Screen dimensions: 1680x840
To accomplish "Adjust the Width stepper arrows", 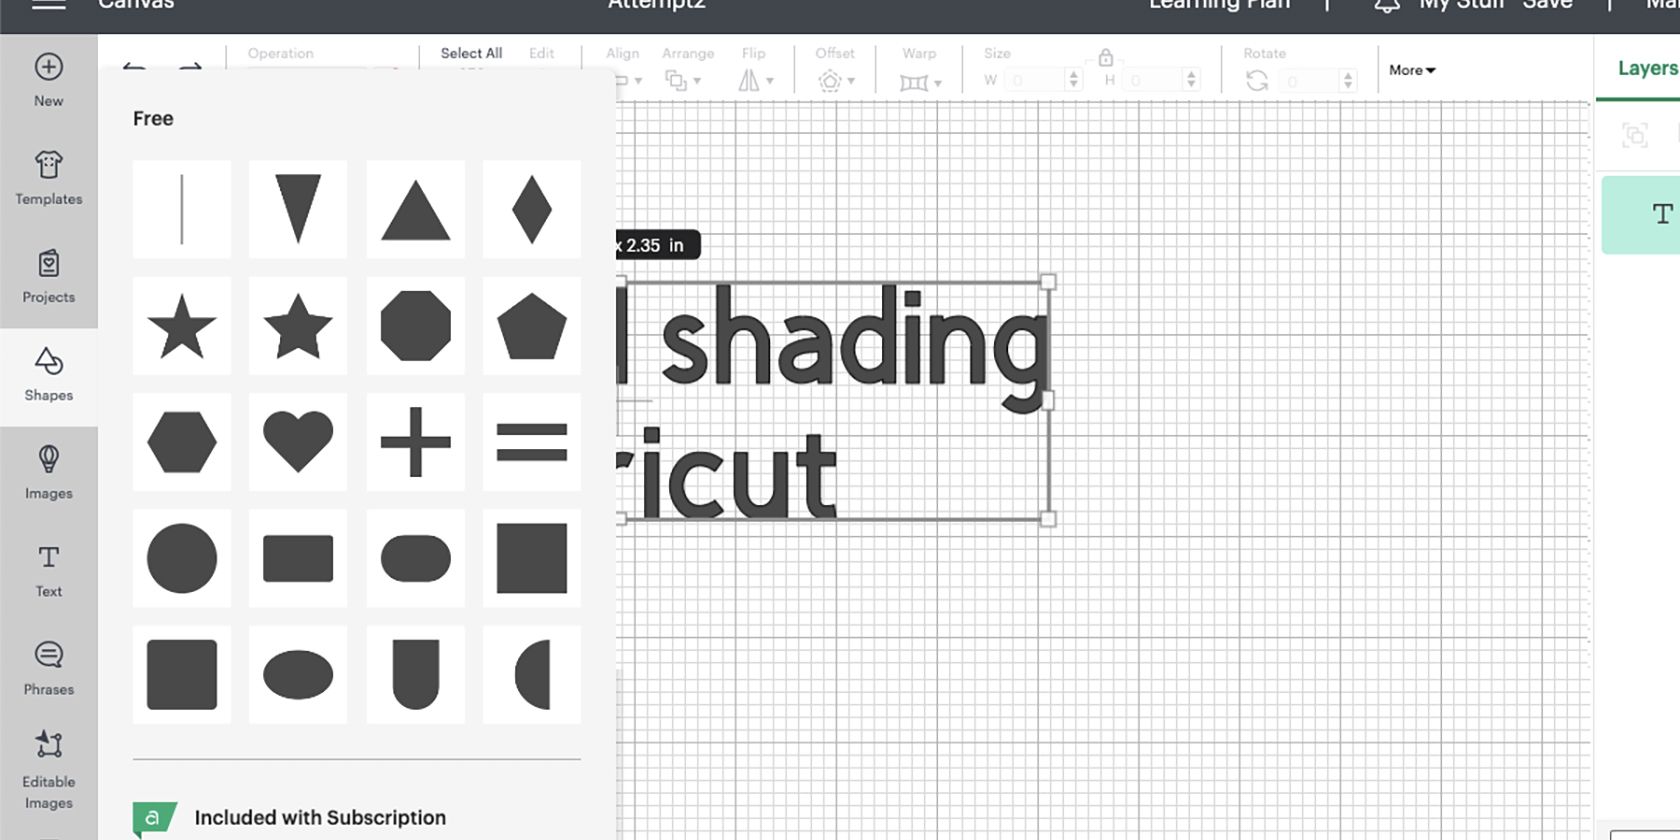I will click(1074, 80).
